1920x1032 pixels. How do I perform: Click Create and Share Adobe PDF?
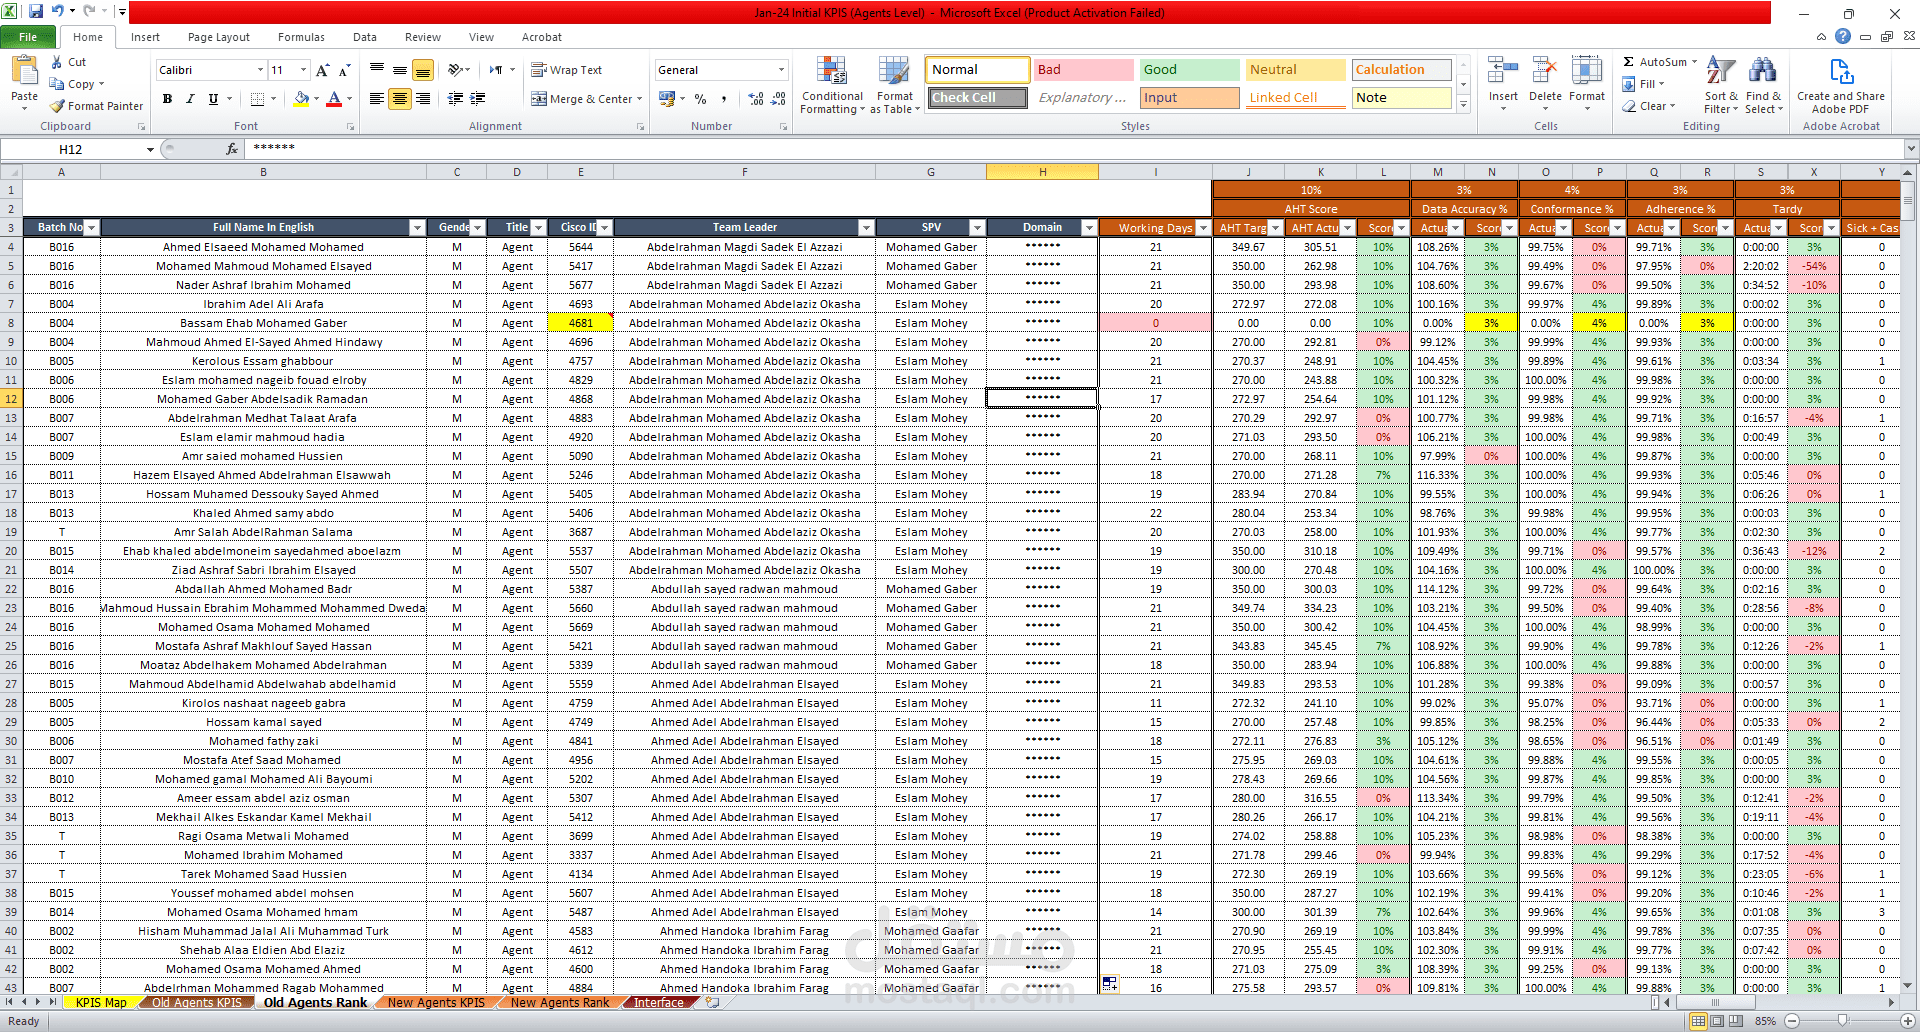[x=1840, y=85]
